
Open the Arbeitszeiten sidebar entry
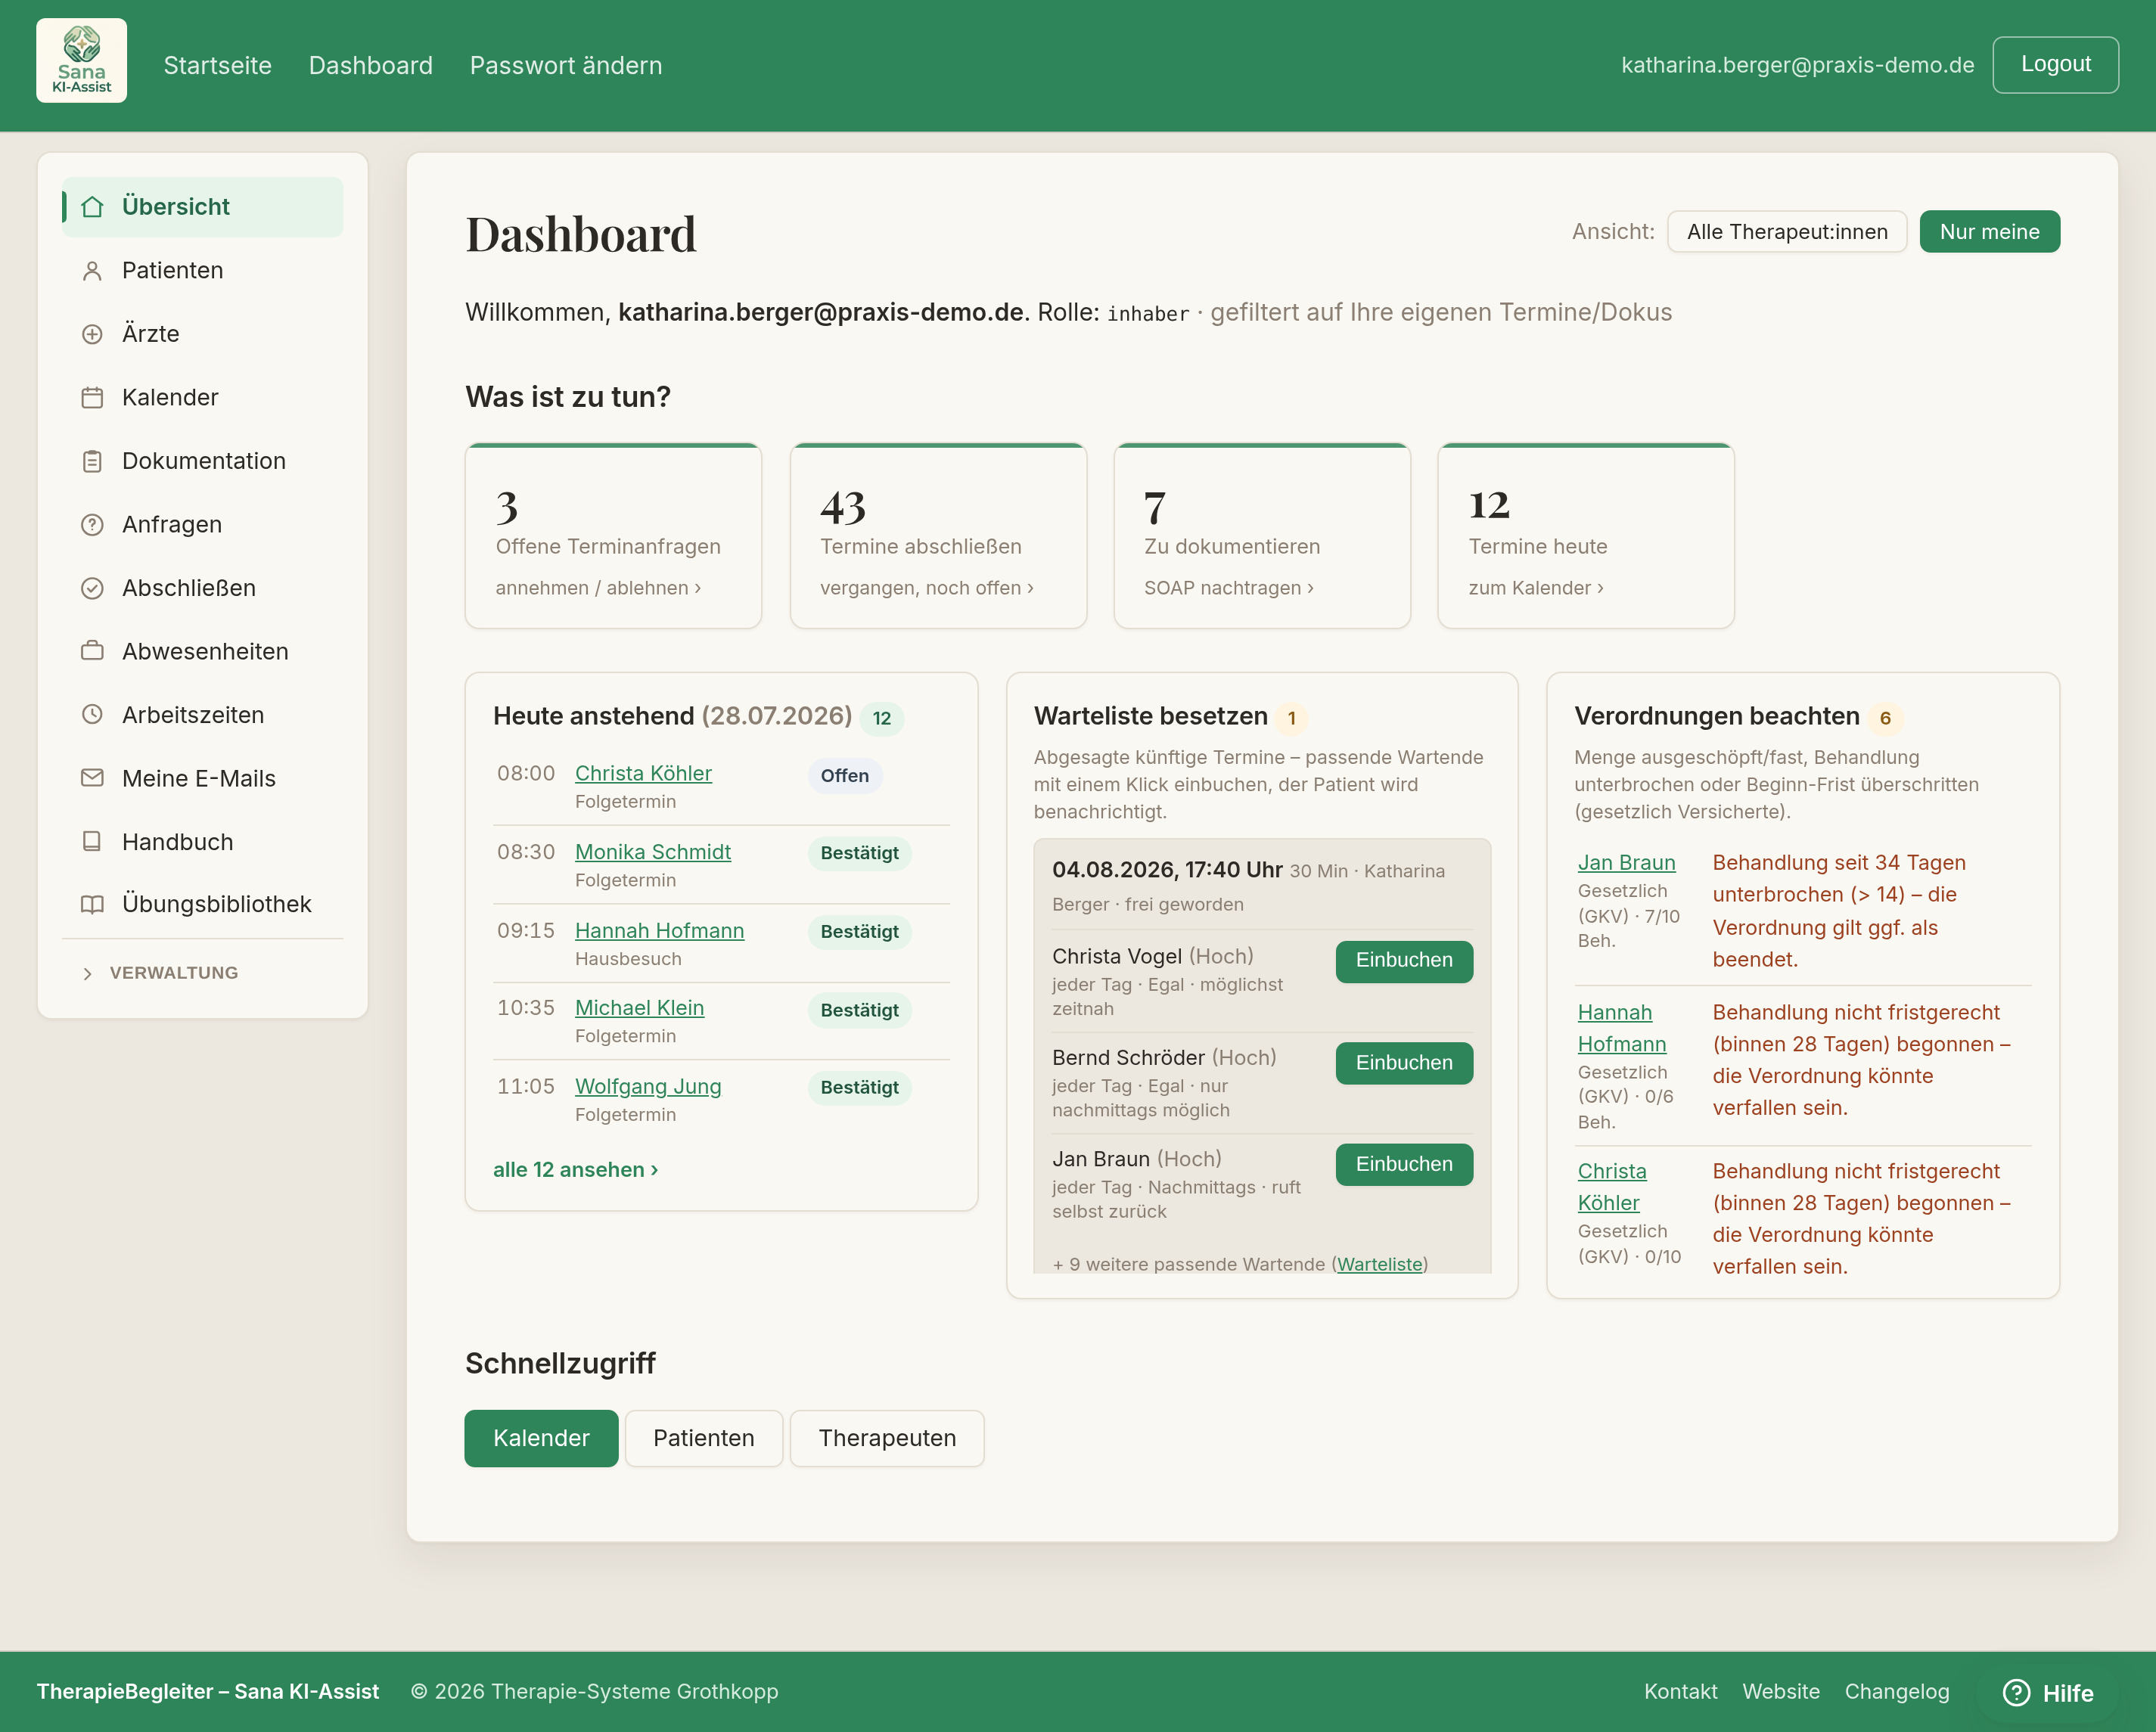click(202, 715)
